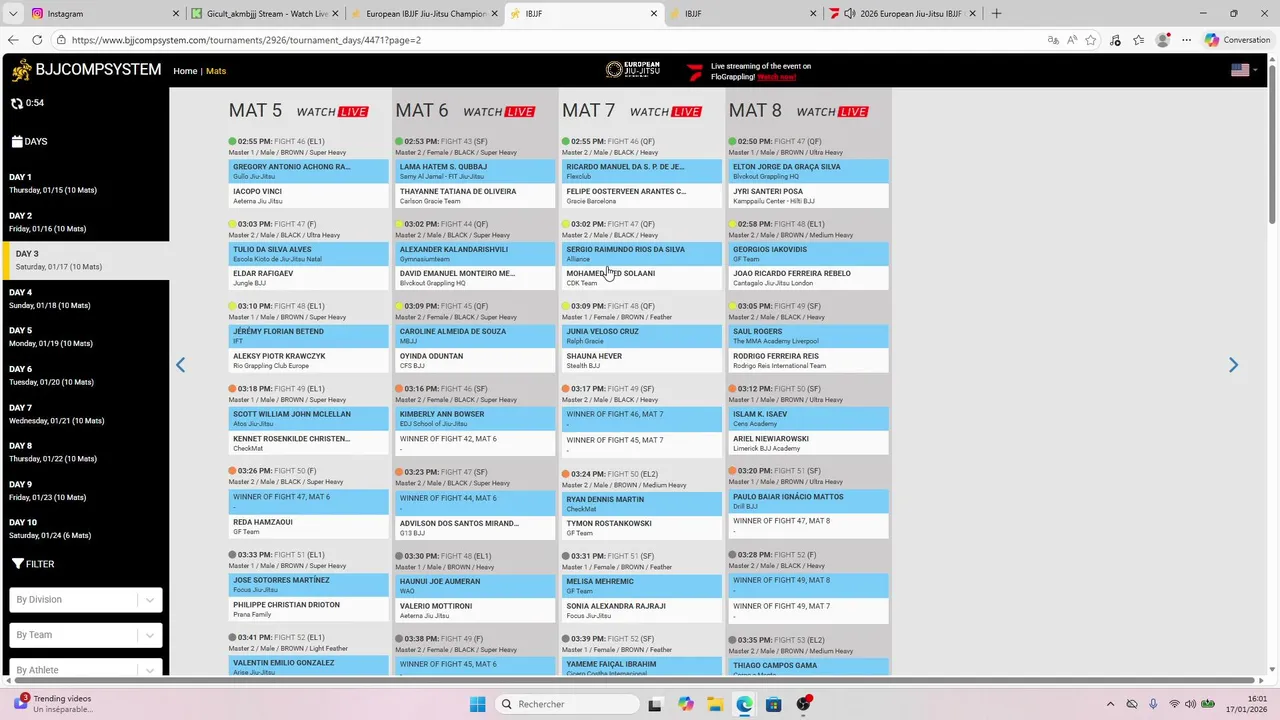Click the Home navigation link

pyautogui.click(x=185, y=71)
